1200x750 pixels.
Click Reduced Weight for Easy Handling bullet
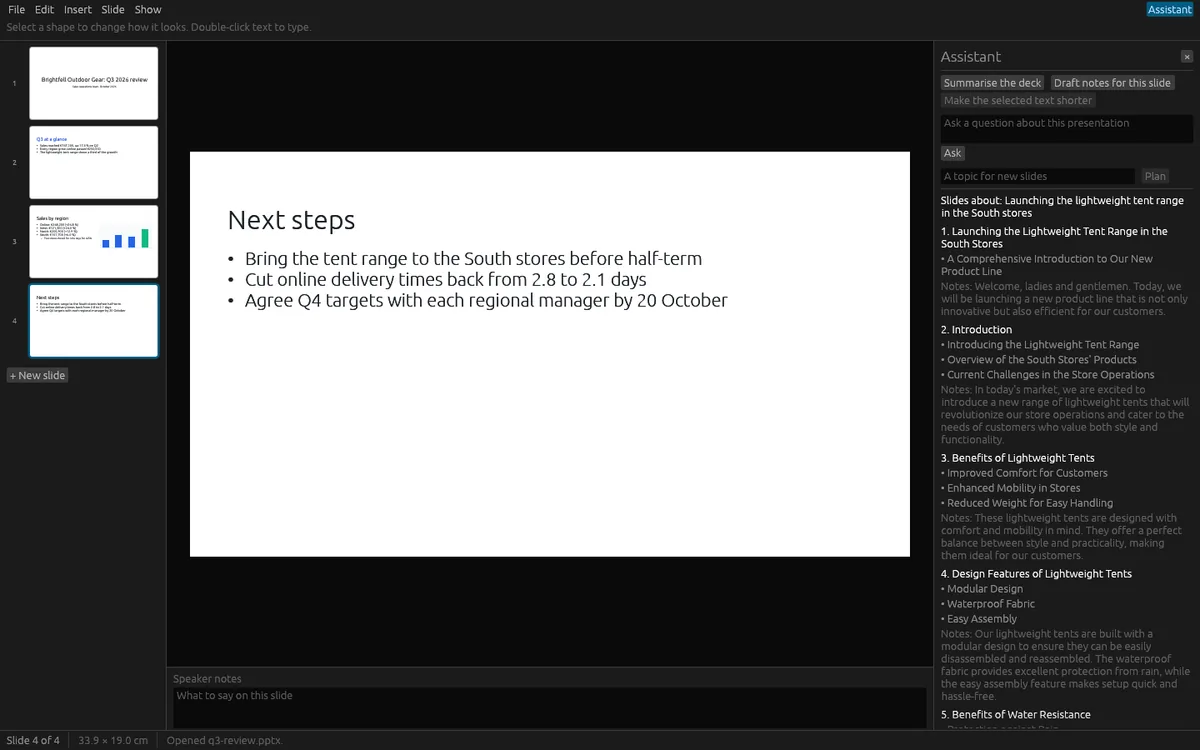[x=1027, y=503]
